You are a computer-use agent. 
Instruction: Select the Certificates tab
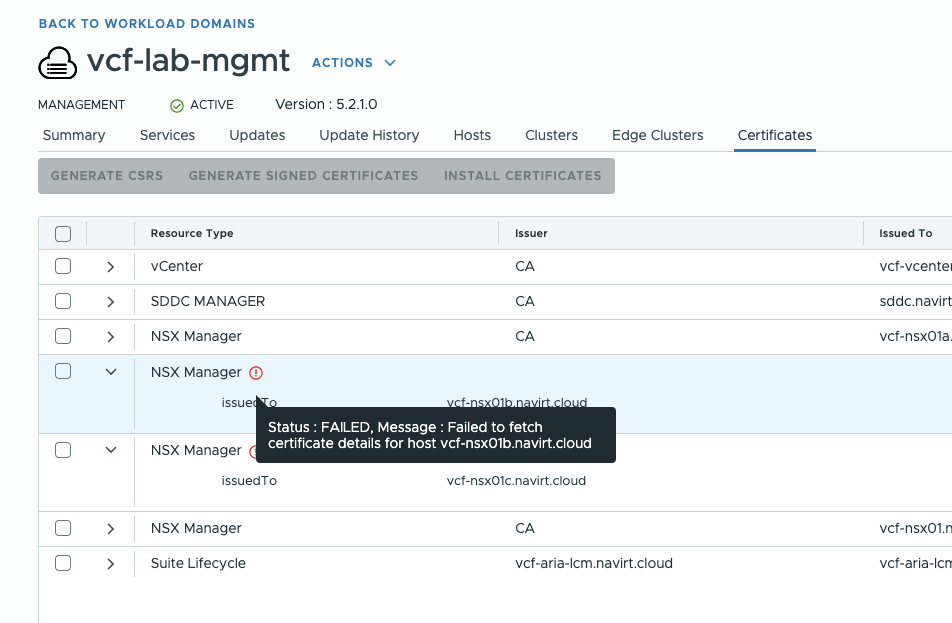(775, 135)
